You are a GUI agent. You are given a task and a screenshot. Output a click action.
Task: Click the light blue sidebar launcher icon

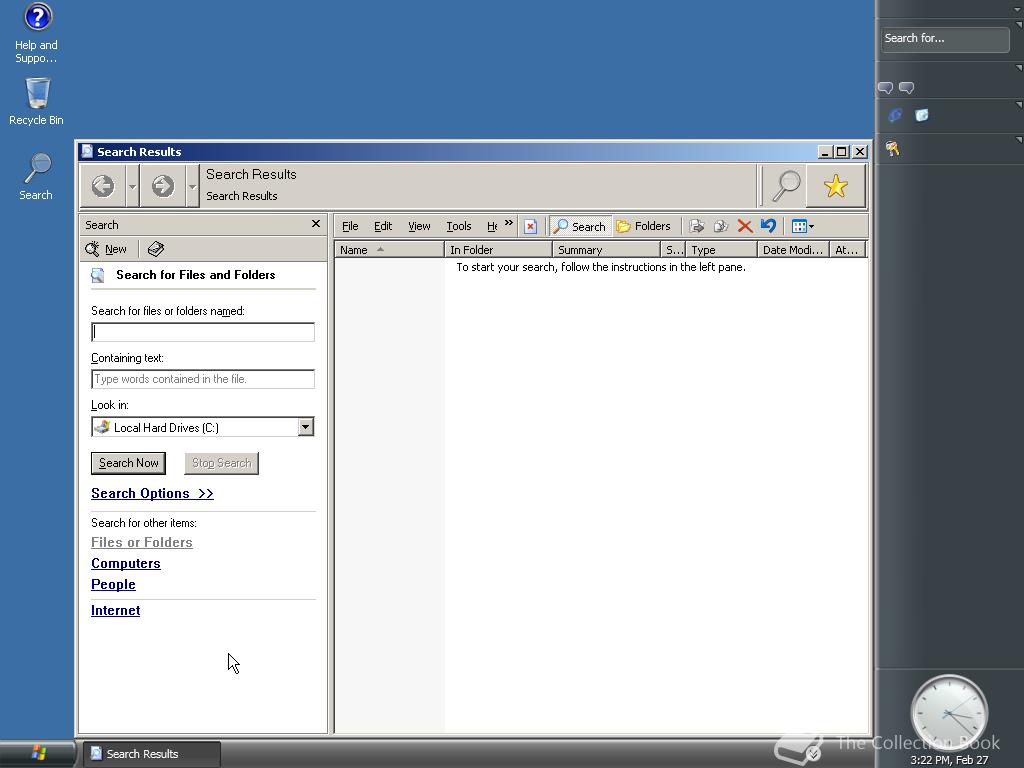921,116
